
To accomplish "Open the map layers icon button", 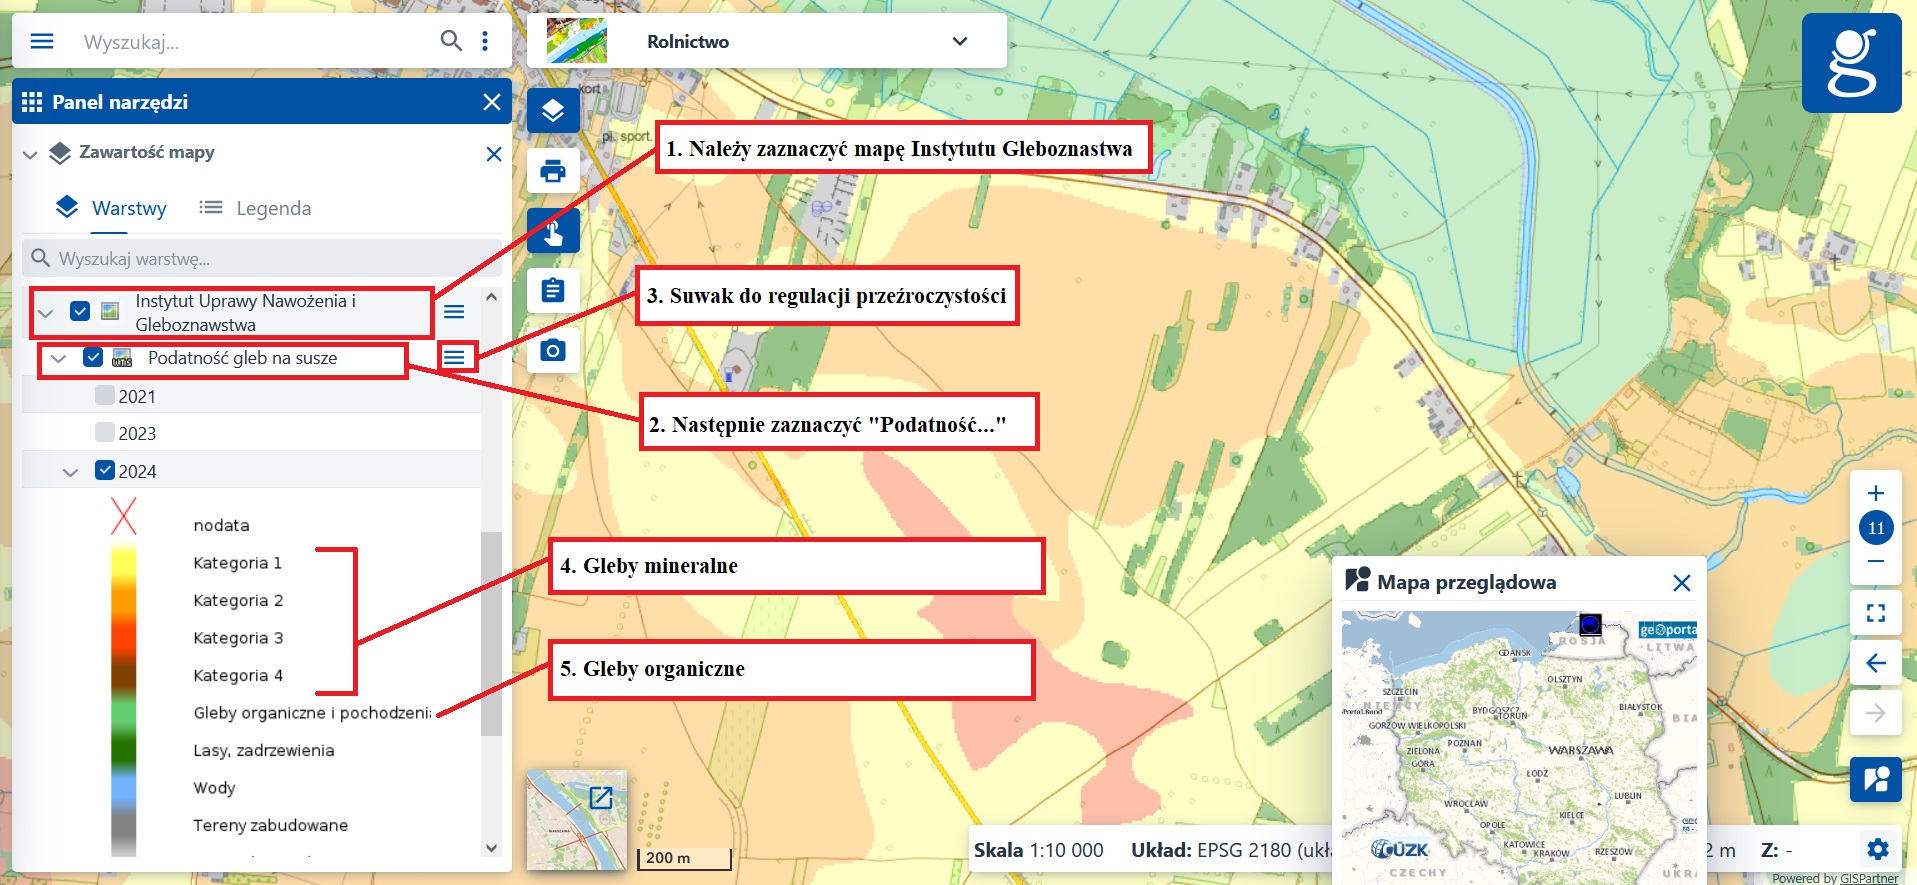I will [x=553, y=111].
